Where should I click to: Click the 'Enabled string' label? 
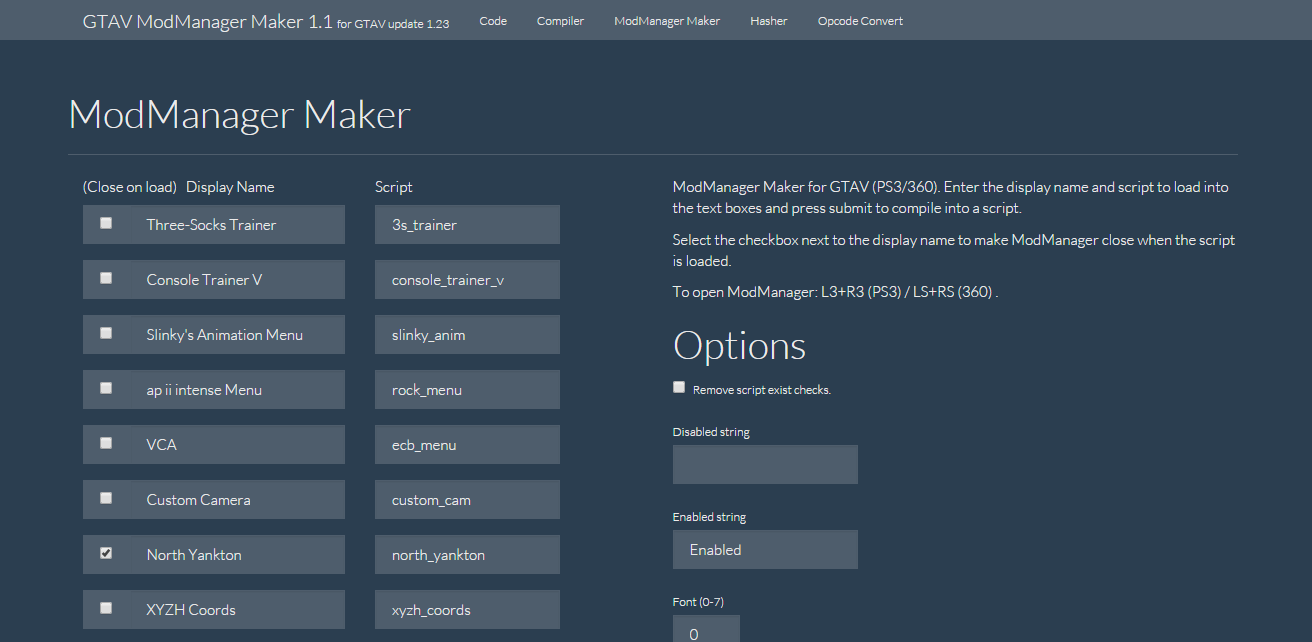(710, 517)
